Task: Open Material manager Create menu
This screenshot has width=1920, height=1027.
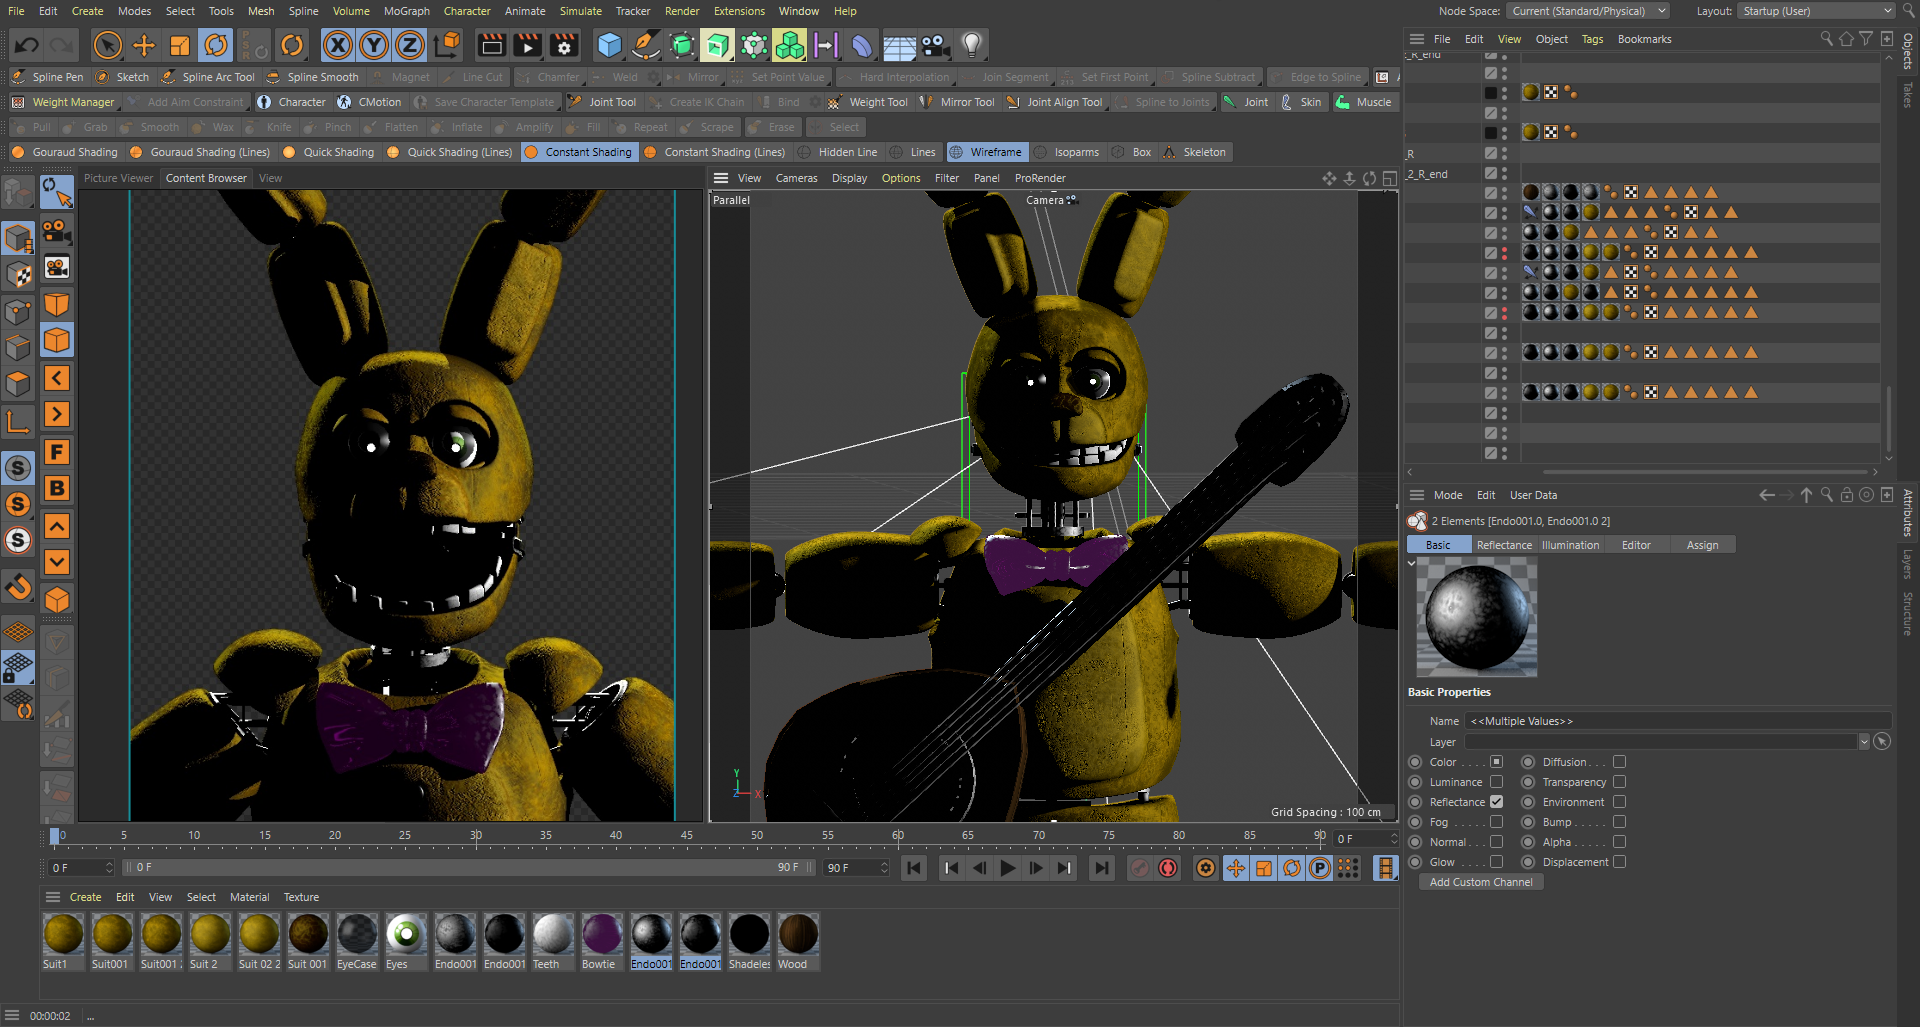Action: click(x=85, y=897)
